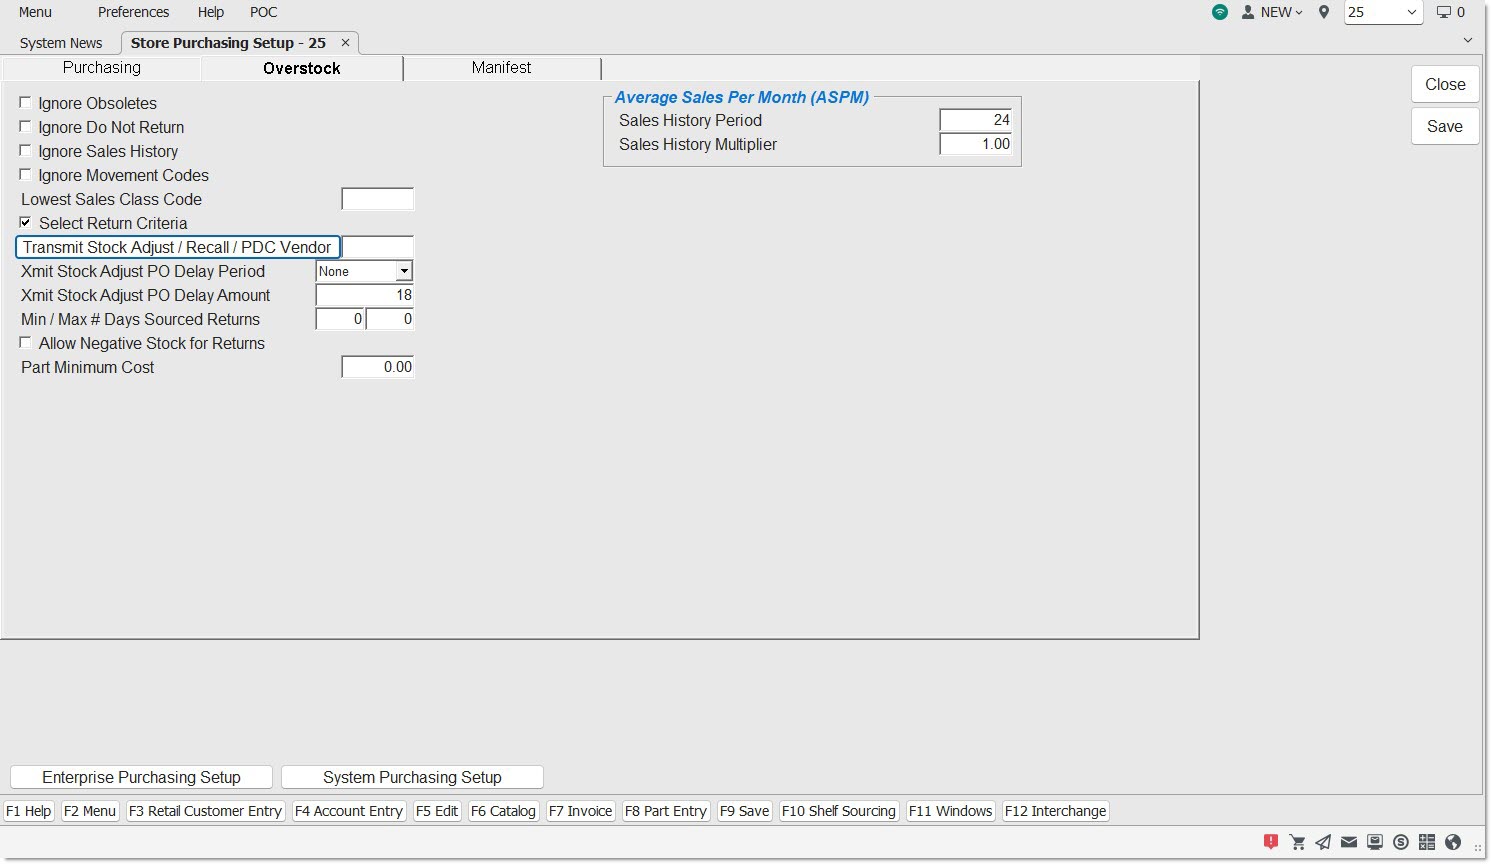Click the Save button on right panel
Screen dimensions: 1491x864
click(x=1444, y=126)
